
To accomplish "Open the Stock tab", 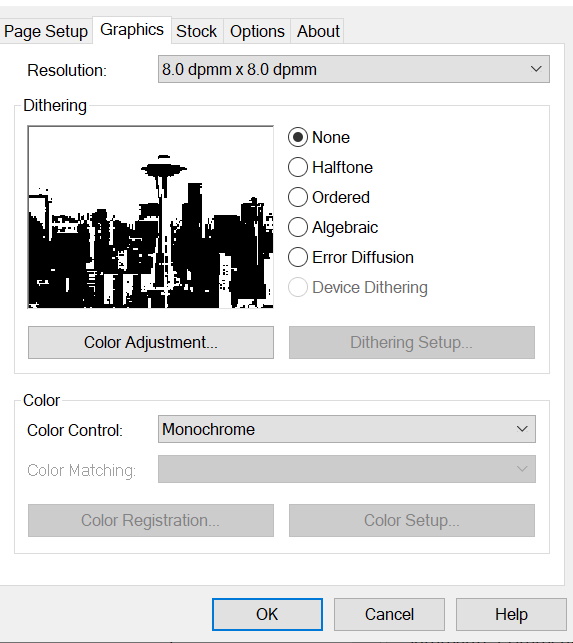I will [x=196, y=31].
